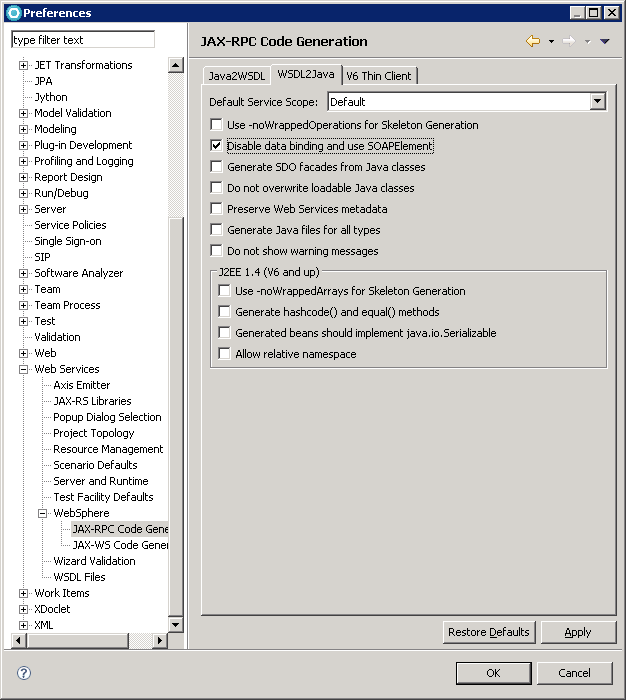Expand the Report Design node
Screen dimensions: 626x700
23,177
